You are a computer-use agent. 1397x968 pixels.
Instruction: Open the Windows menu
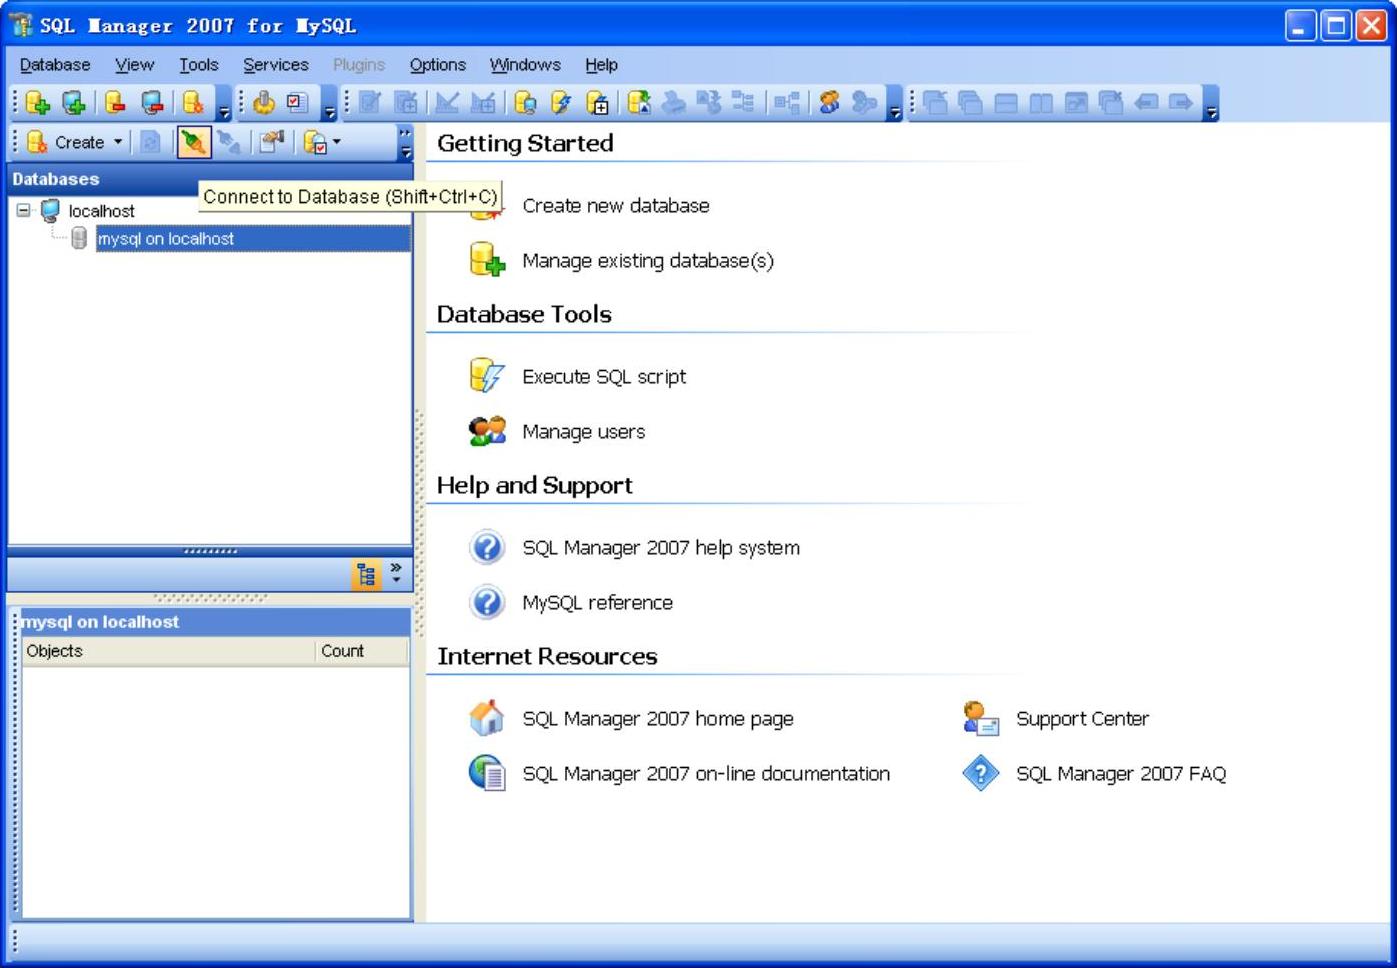click(525, 64)
